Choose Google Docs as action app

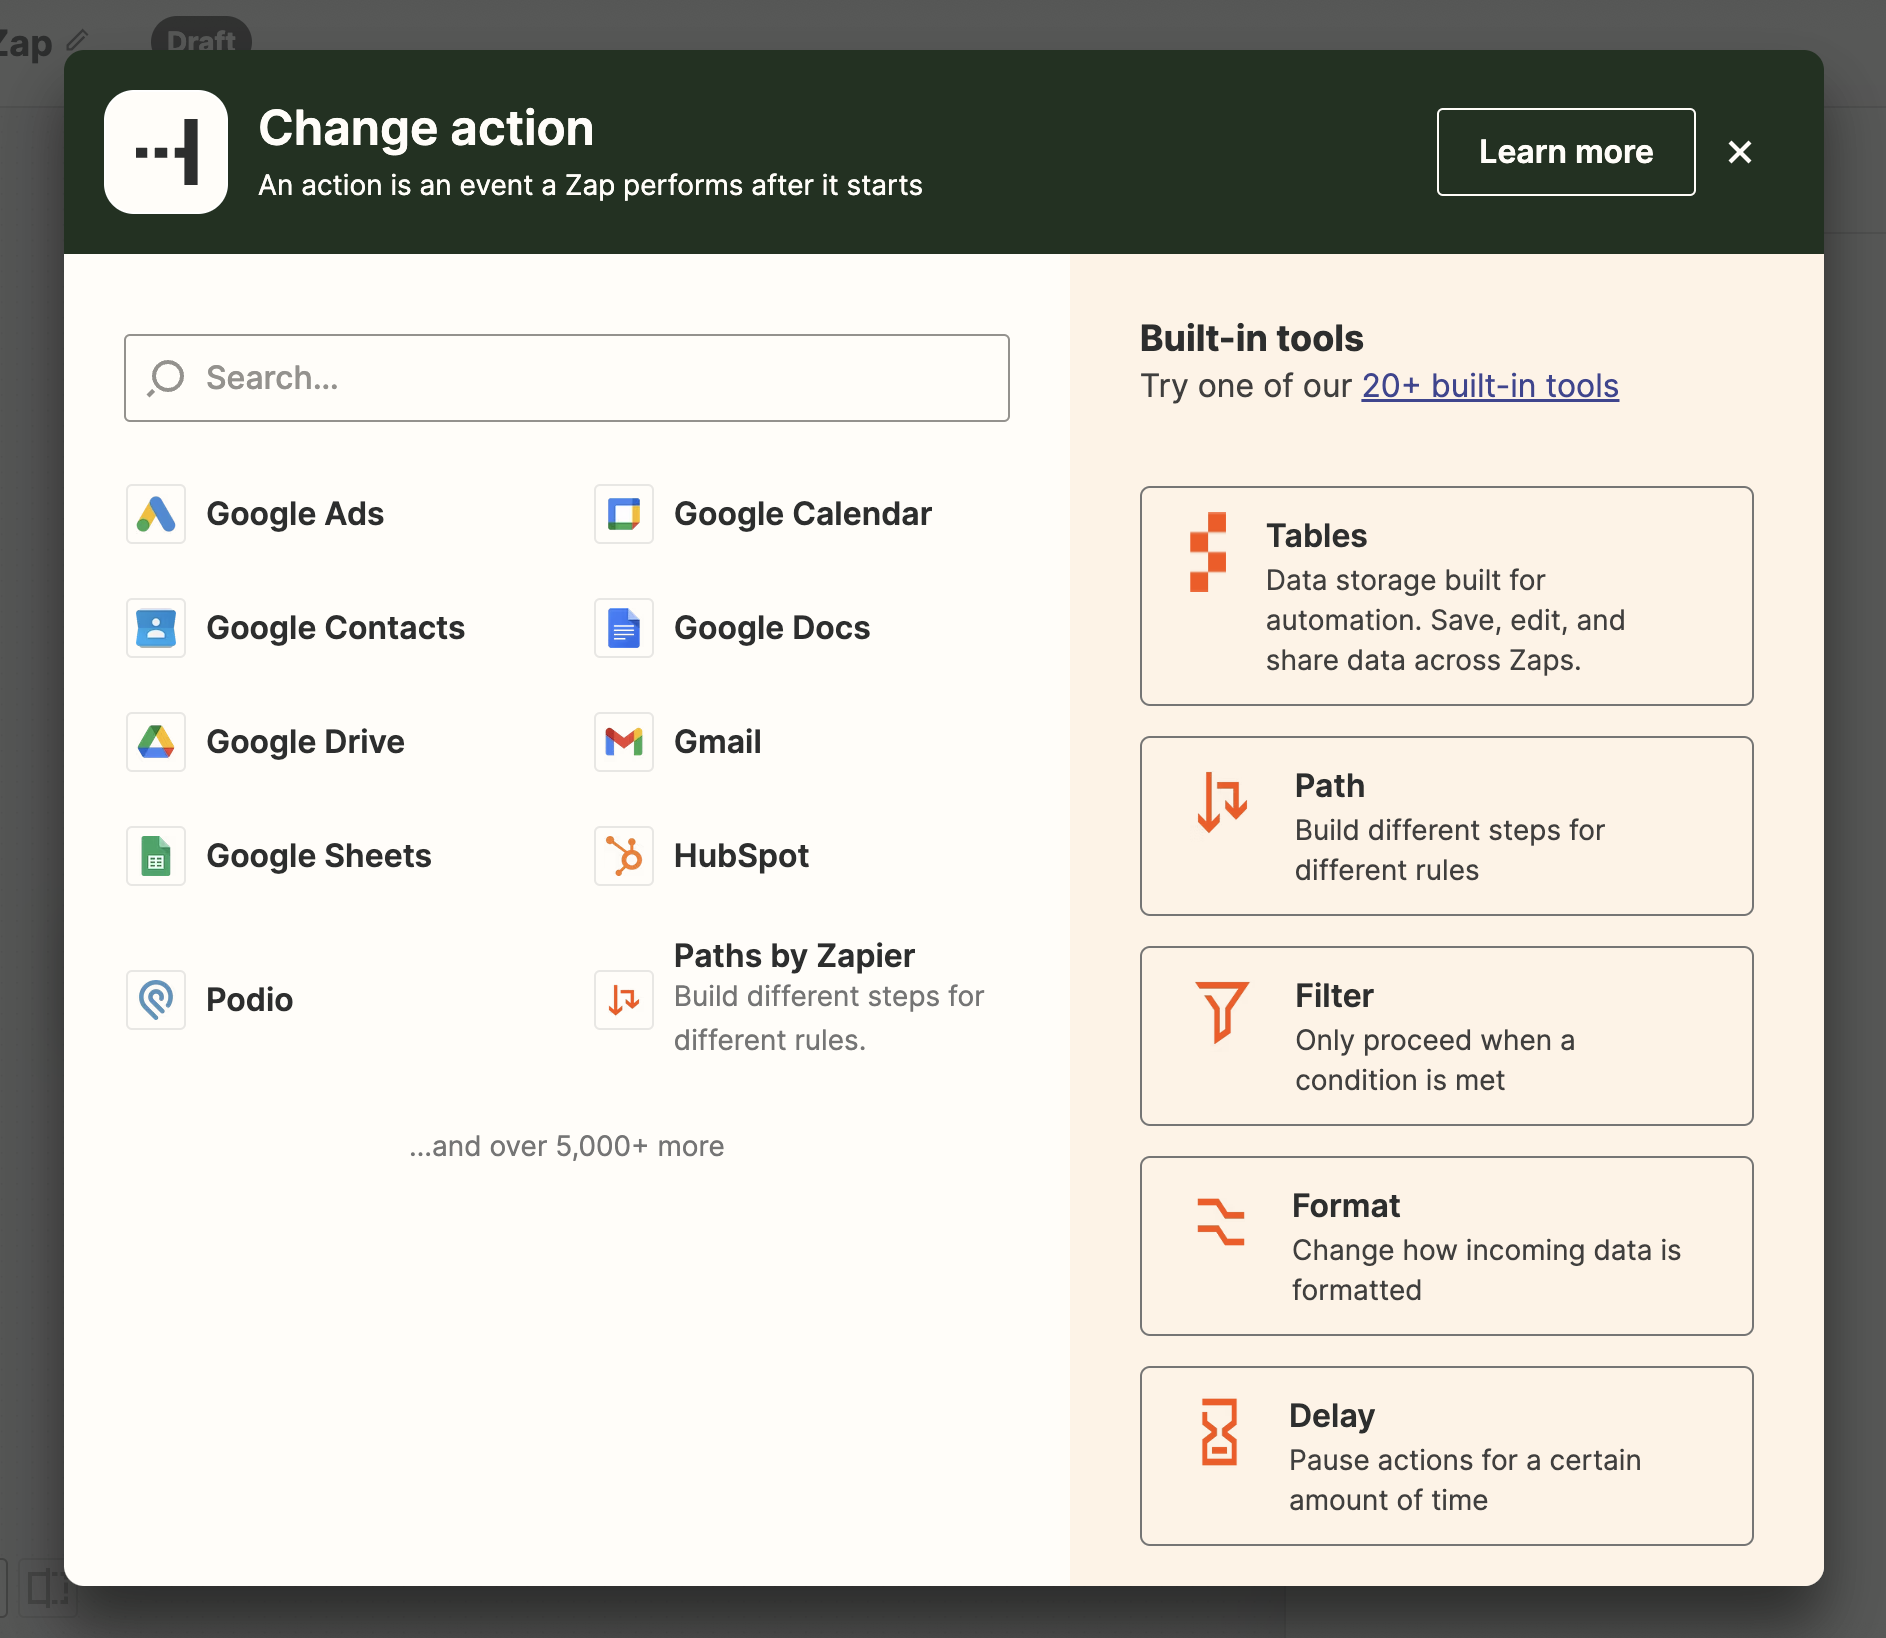tap(772, 628)
